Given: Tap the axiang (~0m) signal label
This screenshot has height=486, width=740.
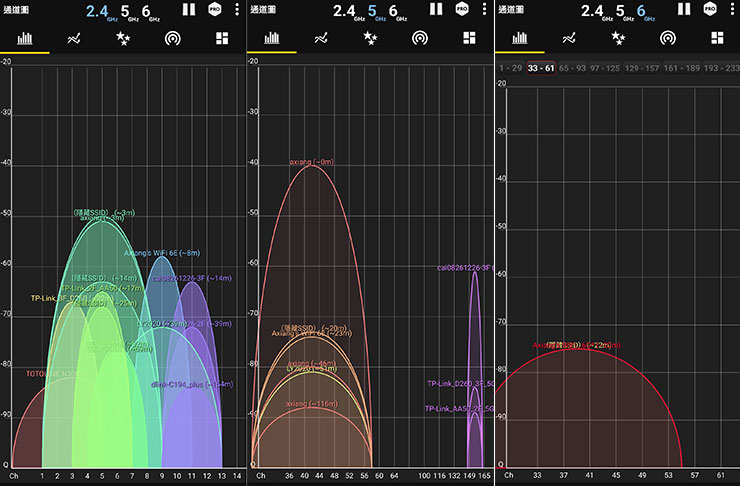Looking at the screenshot, I should pyautogui.click(x=311, y=161).
